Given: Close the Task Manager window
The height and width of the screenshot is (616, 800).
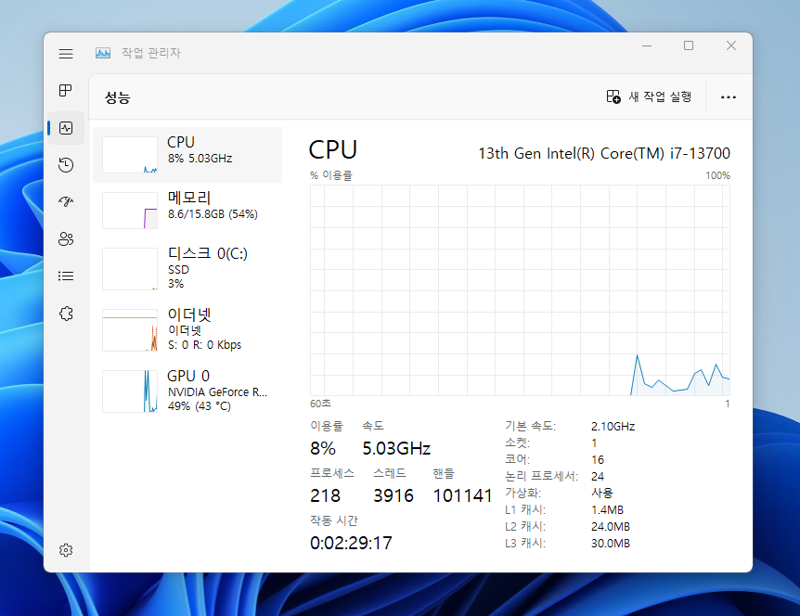Looking at the screenshot, I should pos(731,46).
